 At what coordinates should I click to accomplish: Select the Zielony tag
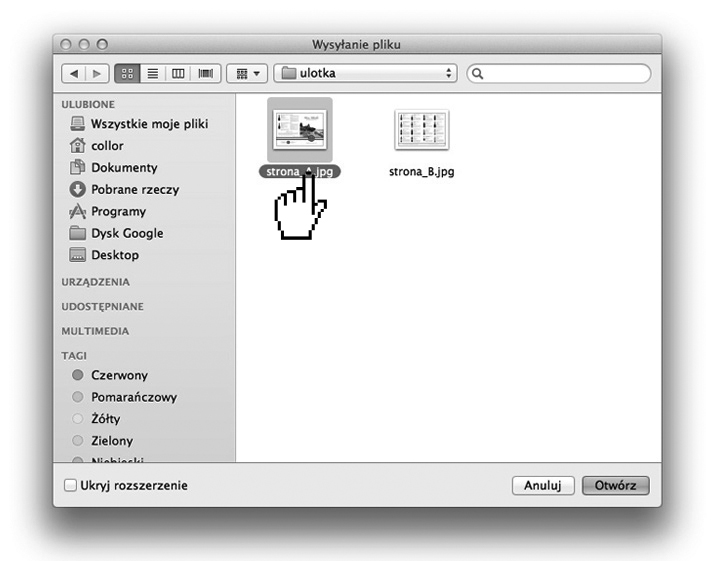111,441
